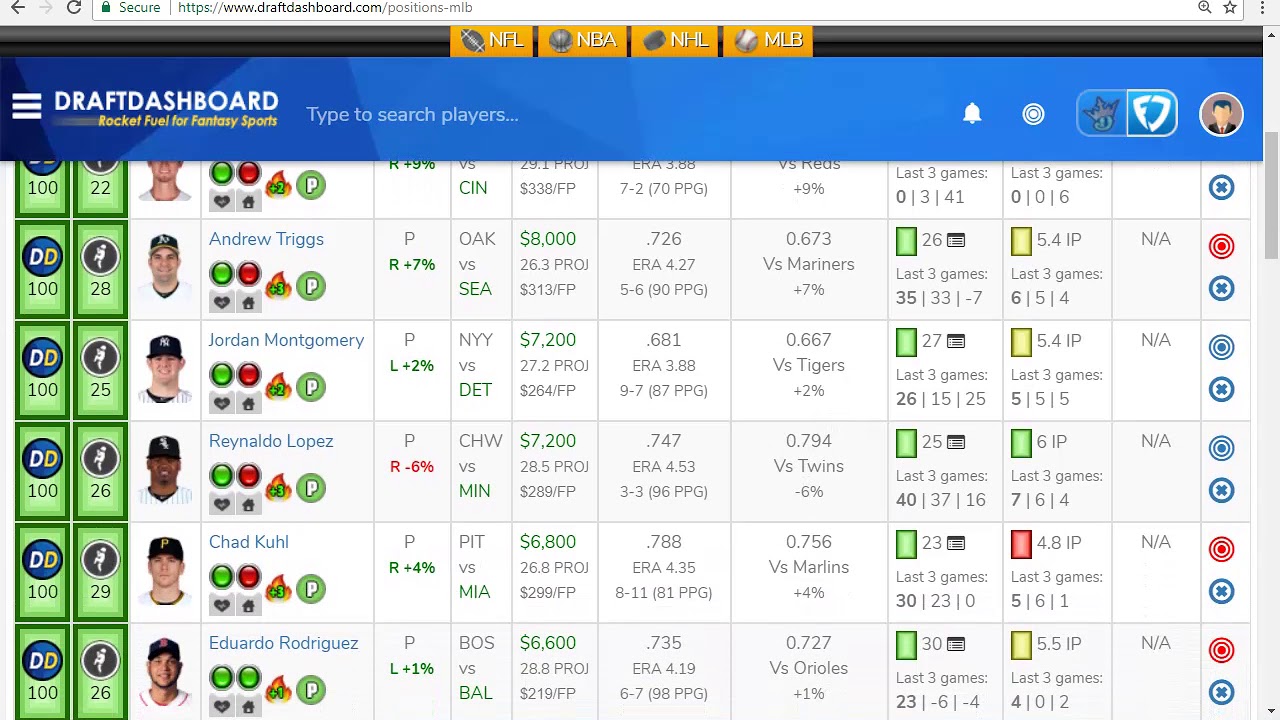The height and width of the screenshot is (720, 1280).
Task: Toggle green light for Reynaldo Lopez
Action: (x=221, y=475)
